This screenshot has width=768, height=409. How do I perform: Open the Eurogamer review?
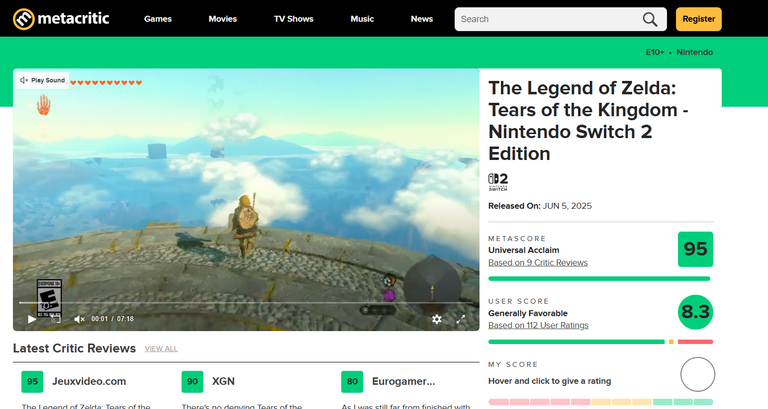[404, 381]
